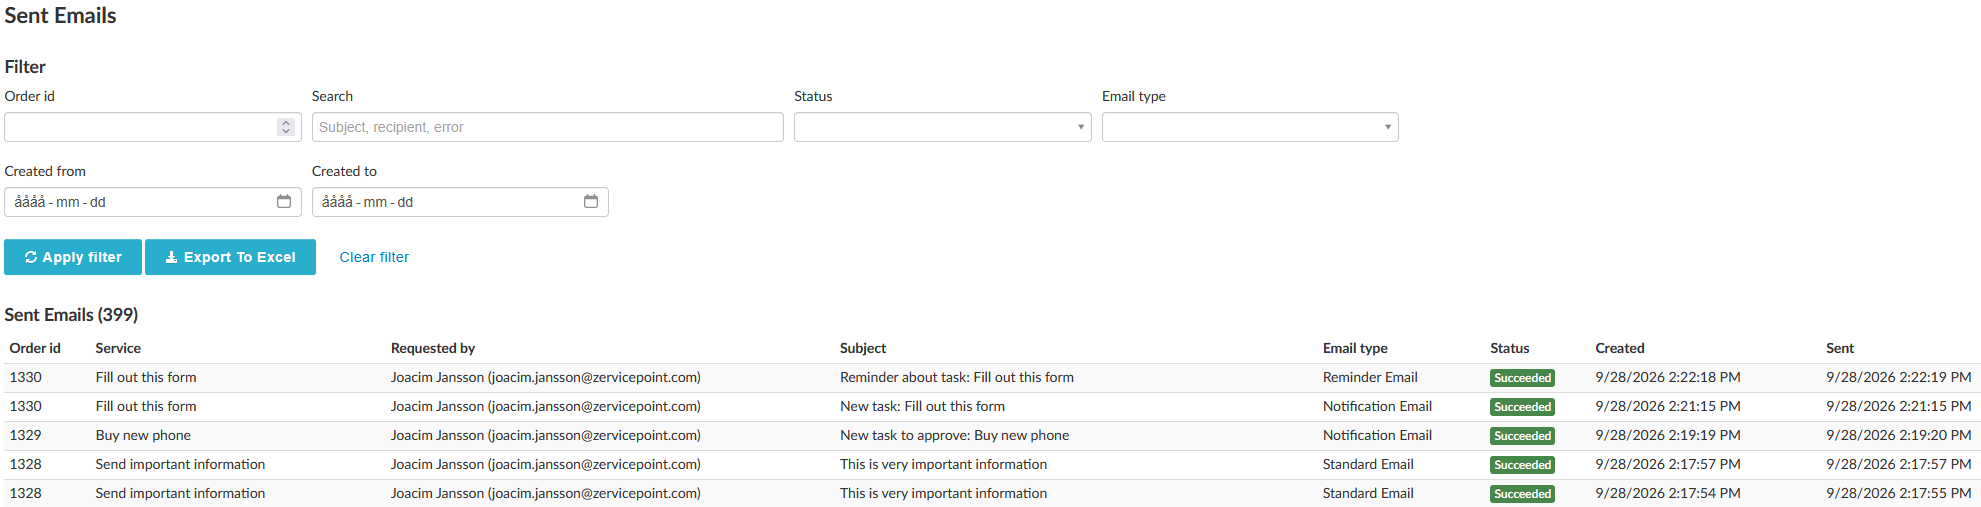This screenshot has width=1981, height=507.
Task: Open the Created to calendar picker icon
Action: (x=591, y=202)
